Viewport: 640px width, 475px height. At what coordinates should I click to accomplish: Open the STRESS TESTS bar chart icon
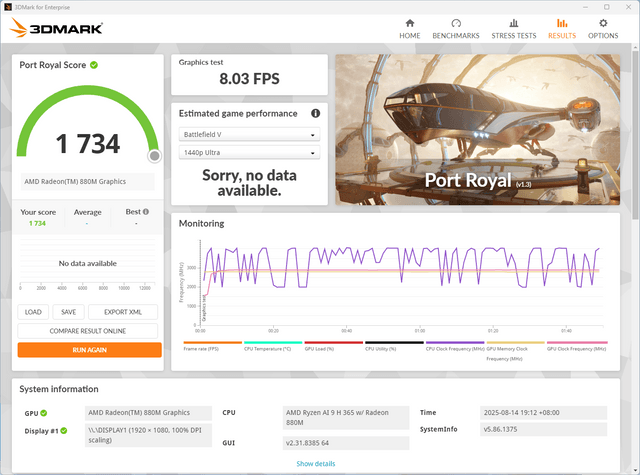tap(514, 23)
